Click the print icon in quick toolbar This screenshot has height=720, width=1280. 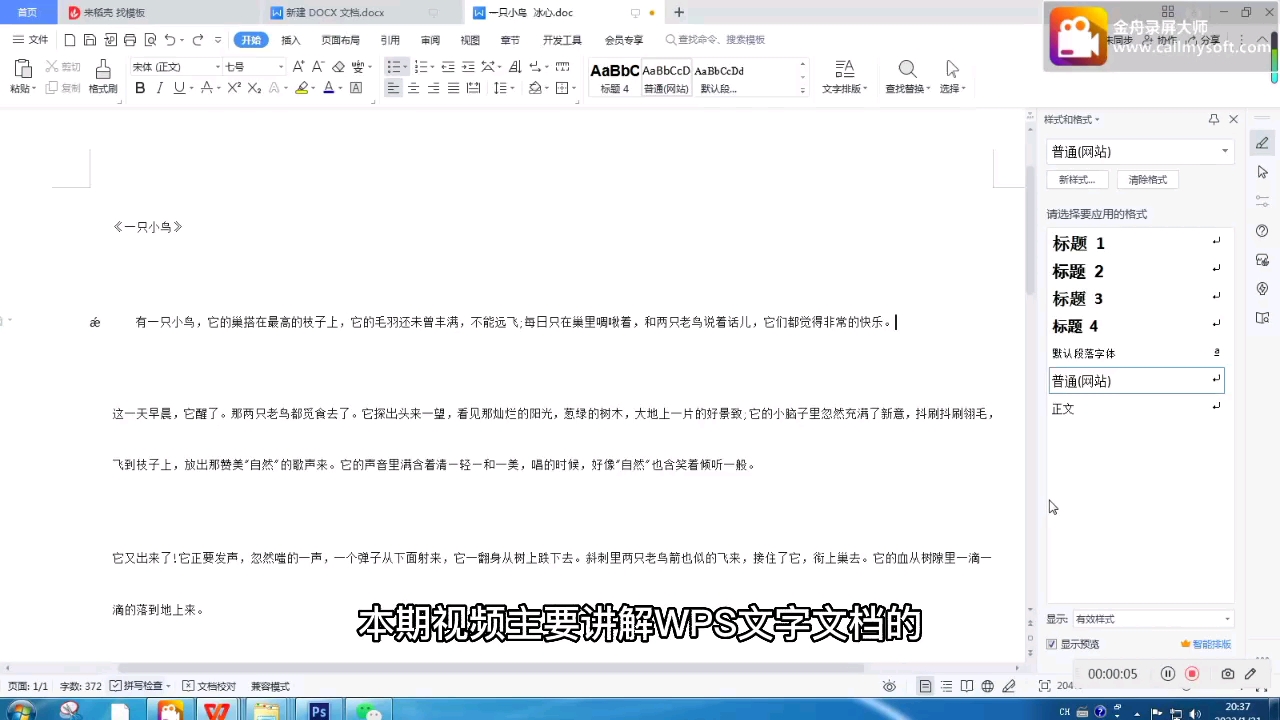[x=130, y=40]
